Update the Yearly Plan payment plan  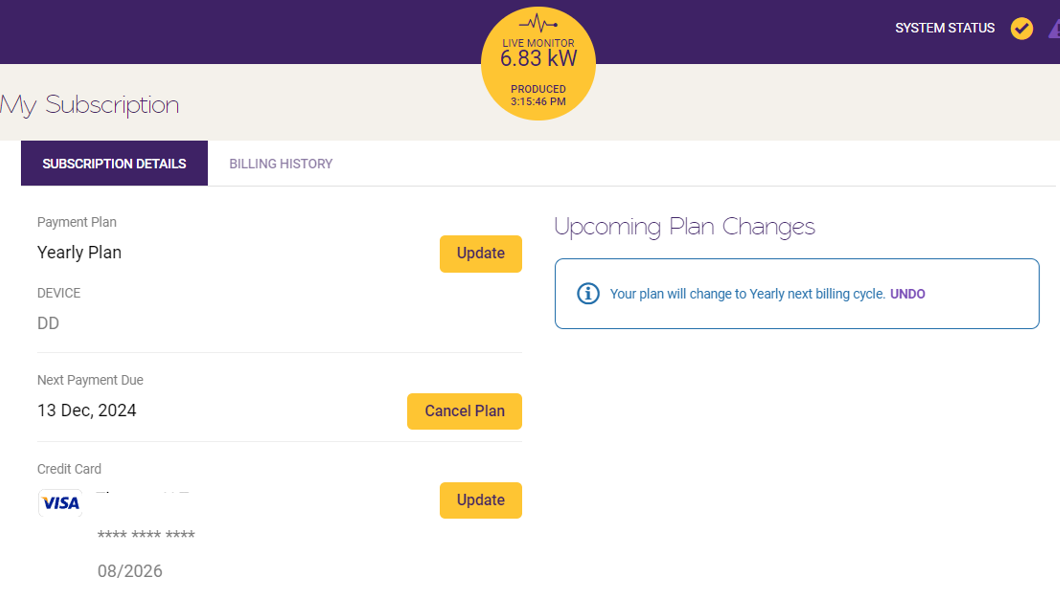click(480, 253)
